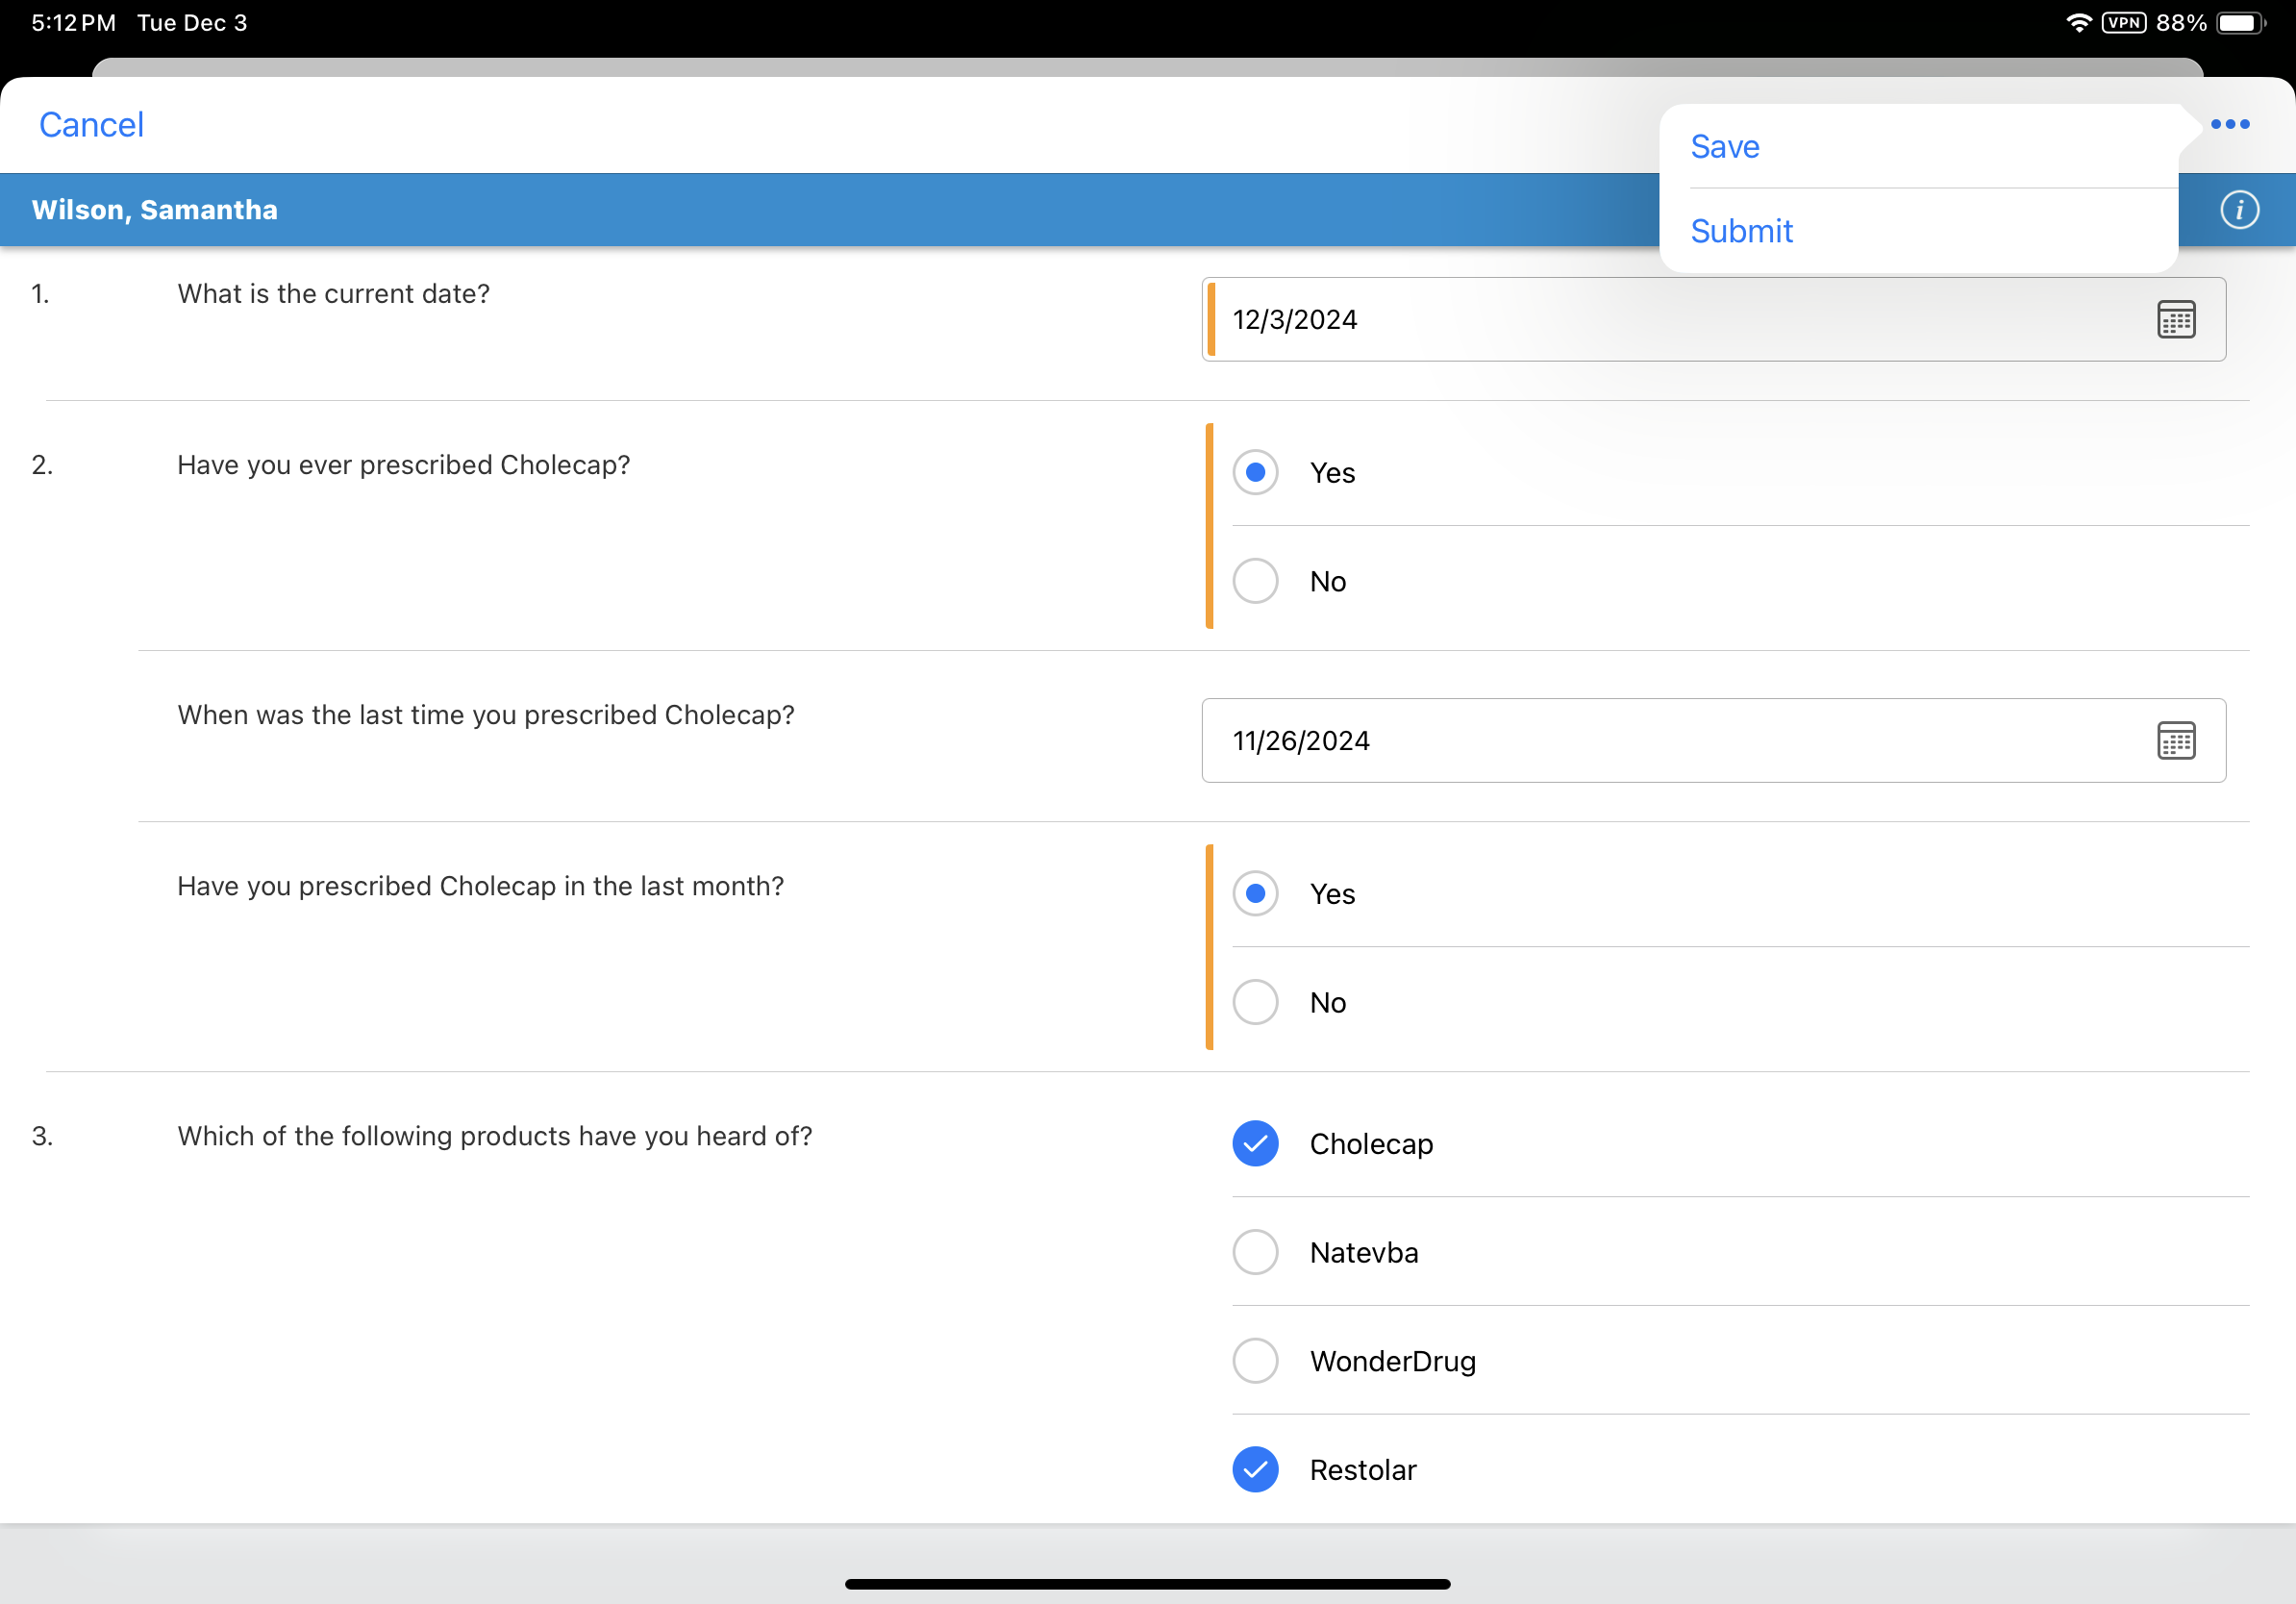This screenshot has height=1604, width=2296.
Task: Select No for ever prescribed Cholecap
Action: (x=1255, y=581)
